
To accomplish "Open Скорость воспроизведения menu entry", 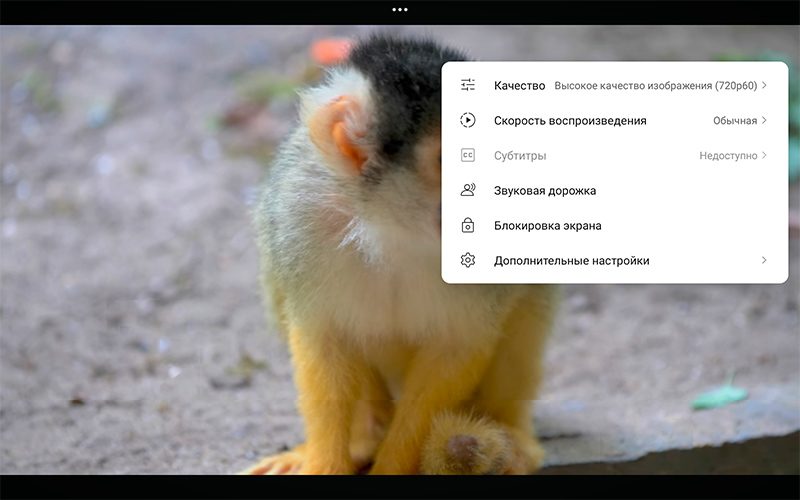I will (570, 121).
